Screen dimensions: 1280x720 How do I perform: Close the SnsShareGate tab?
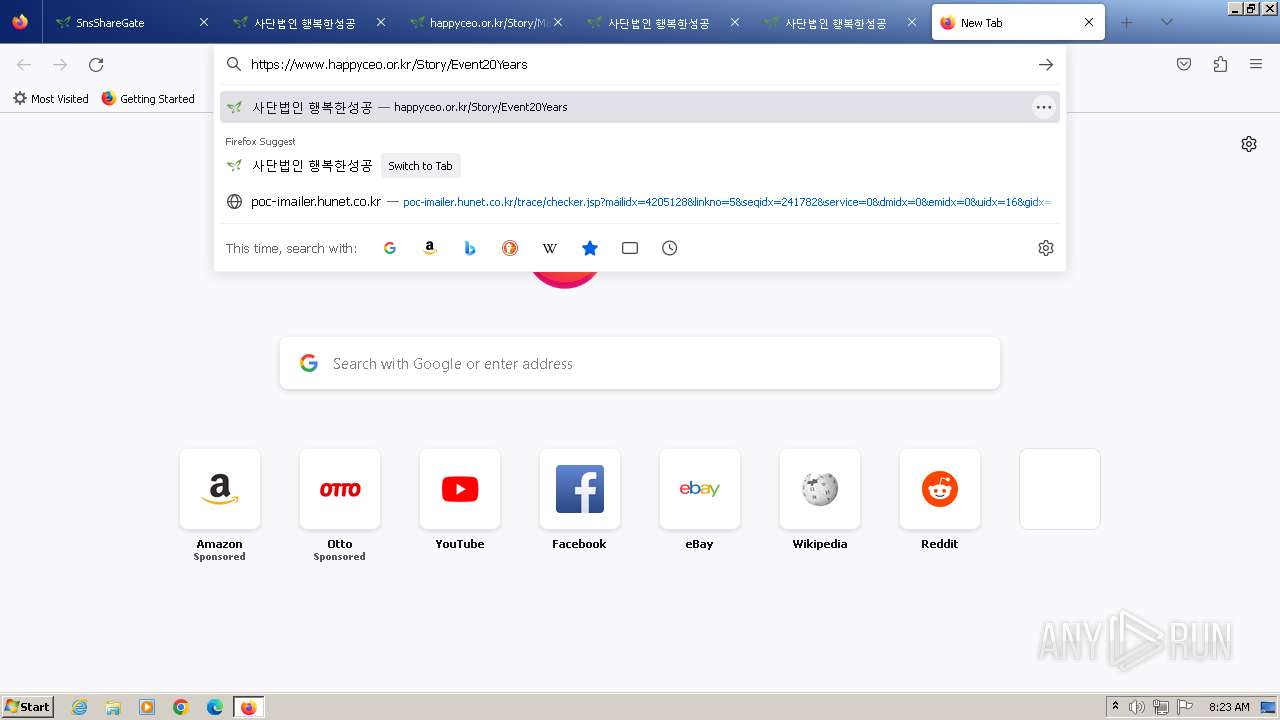click(204, 22)
